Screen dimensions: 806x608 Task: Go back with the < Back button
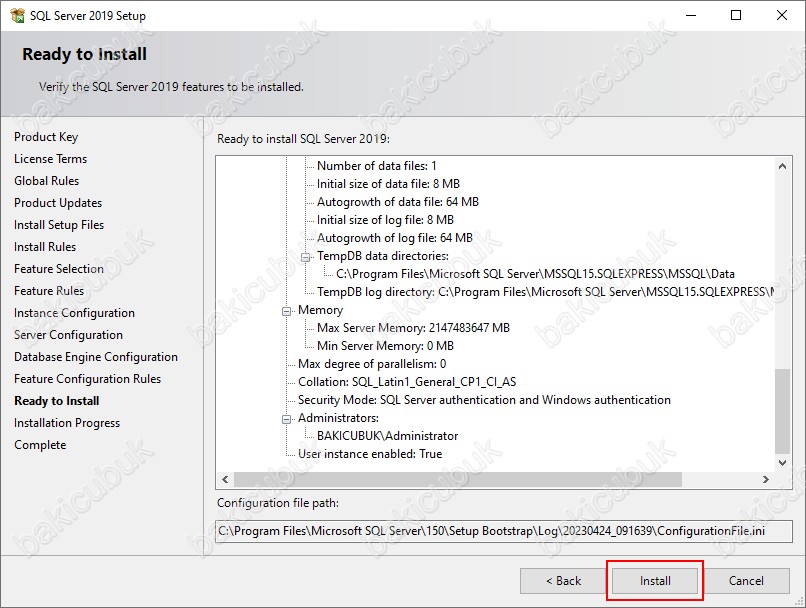click(563, 581)
